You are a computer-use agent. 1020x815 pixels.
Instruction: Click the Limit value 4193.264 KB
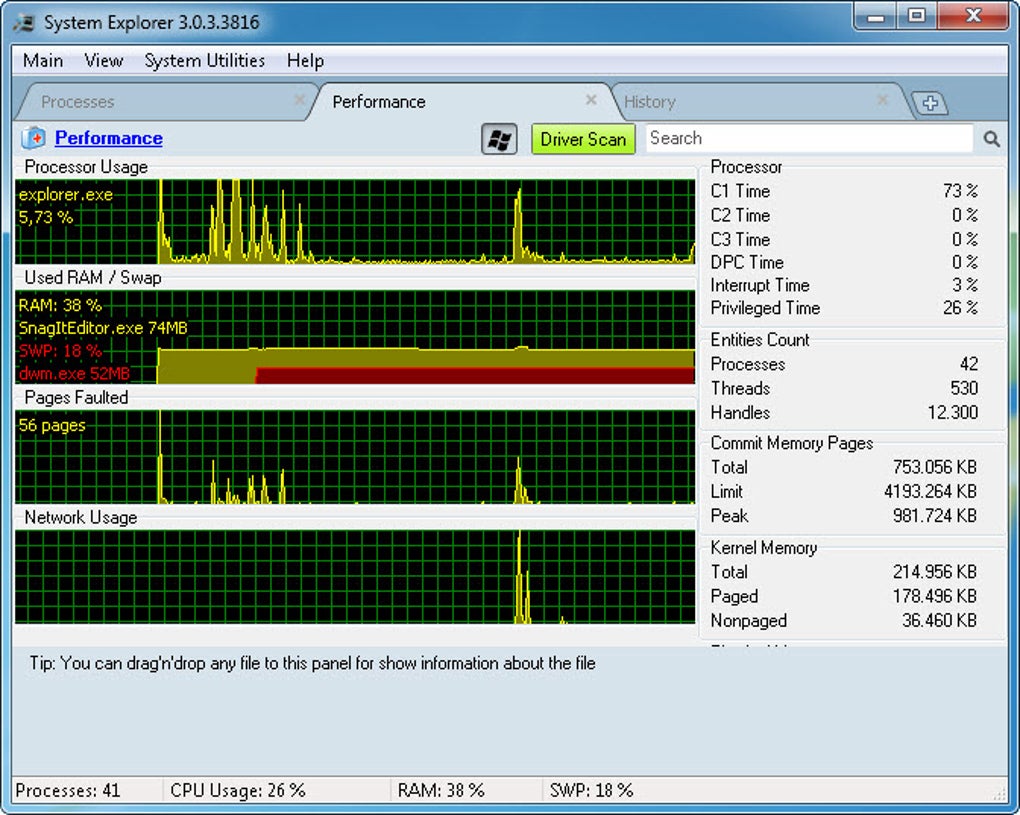point(930,492)
